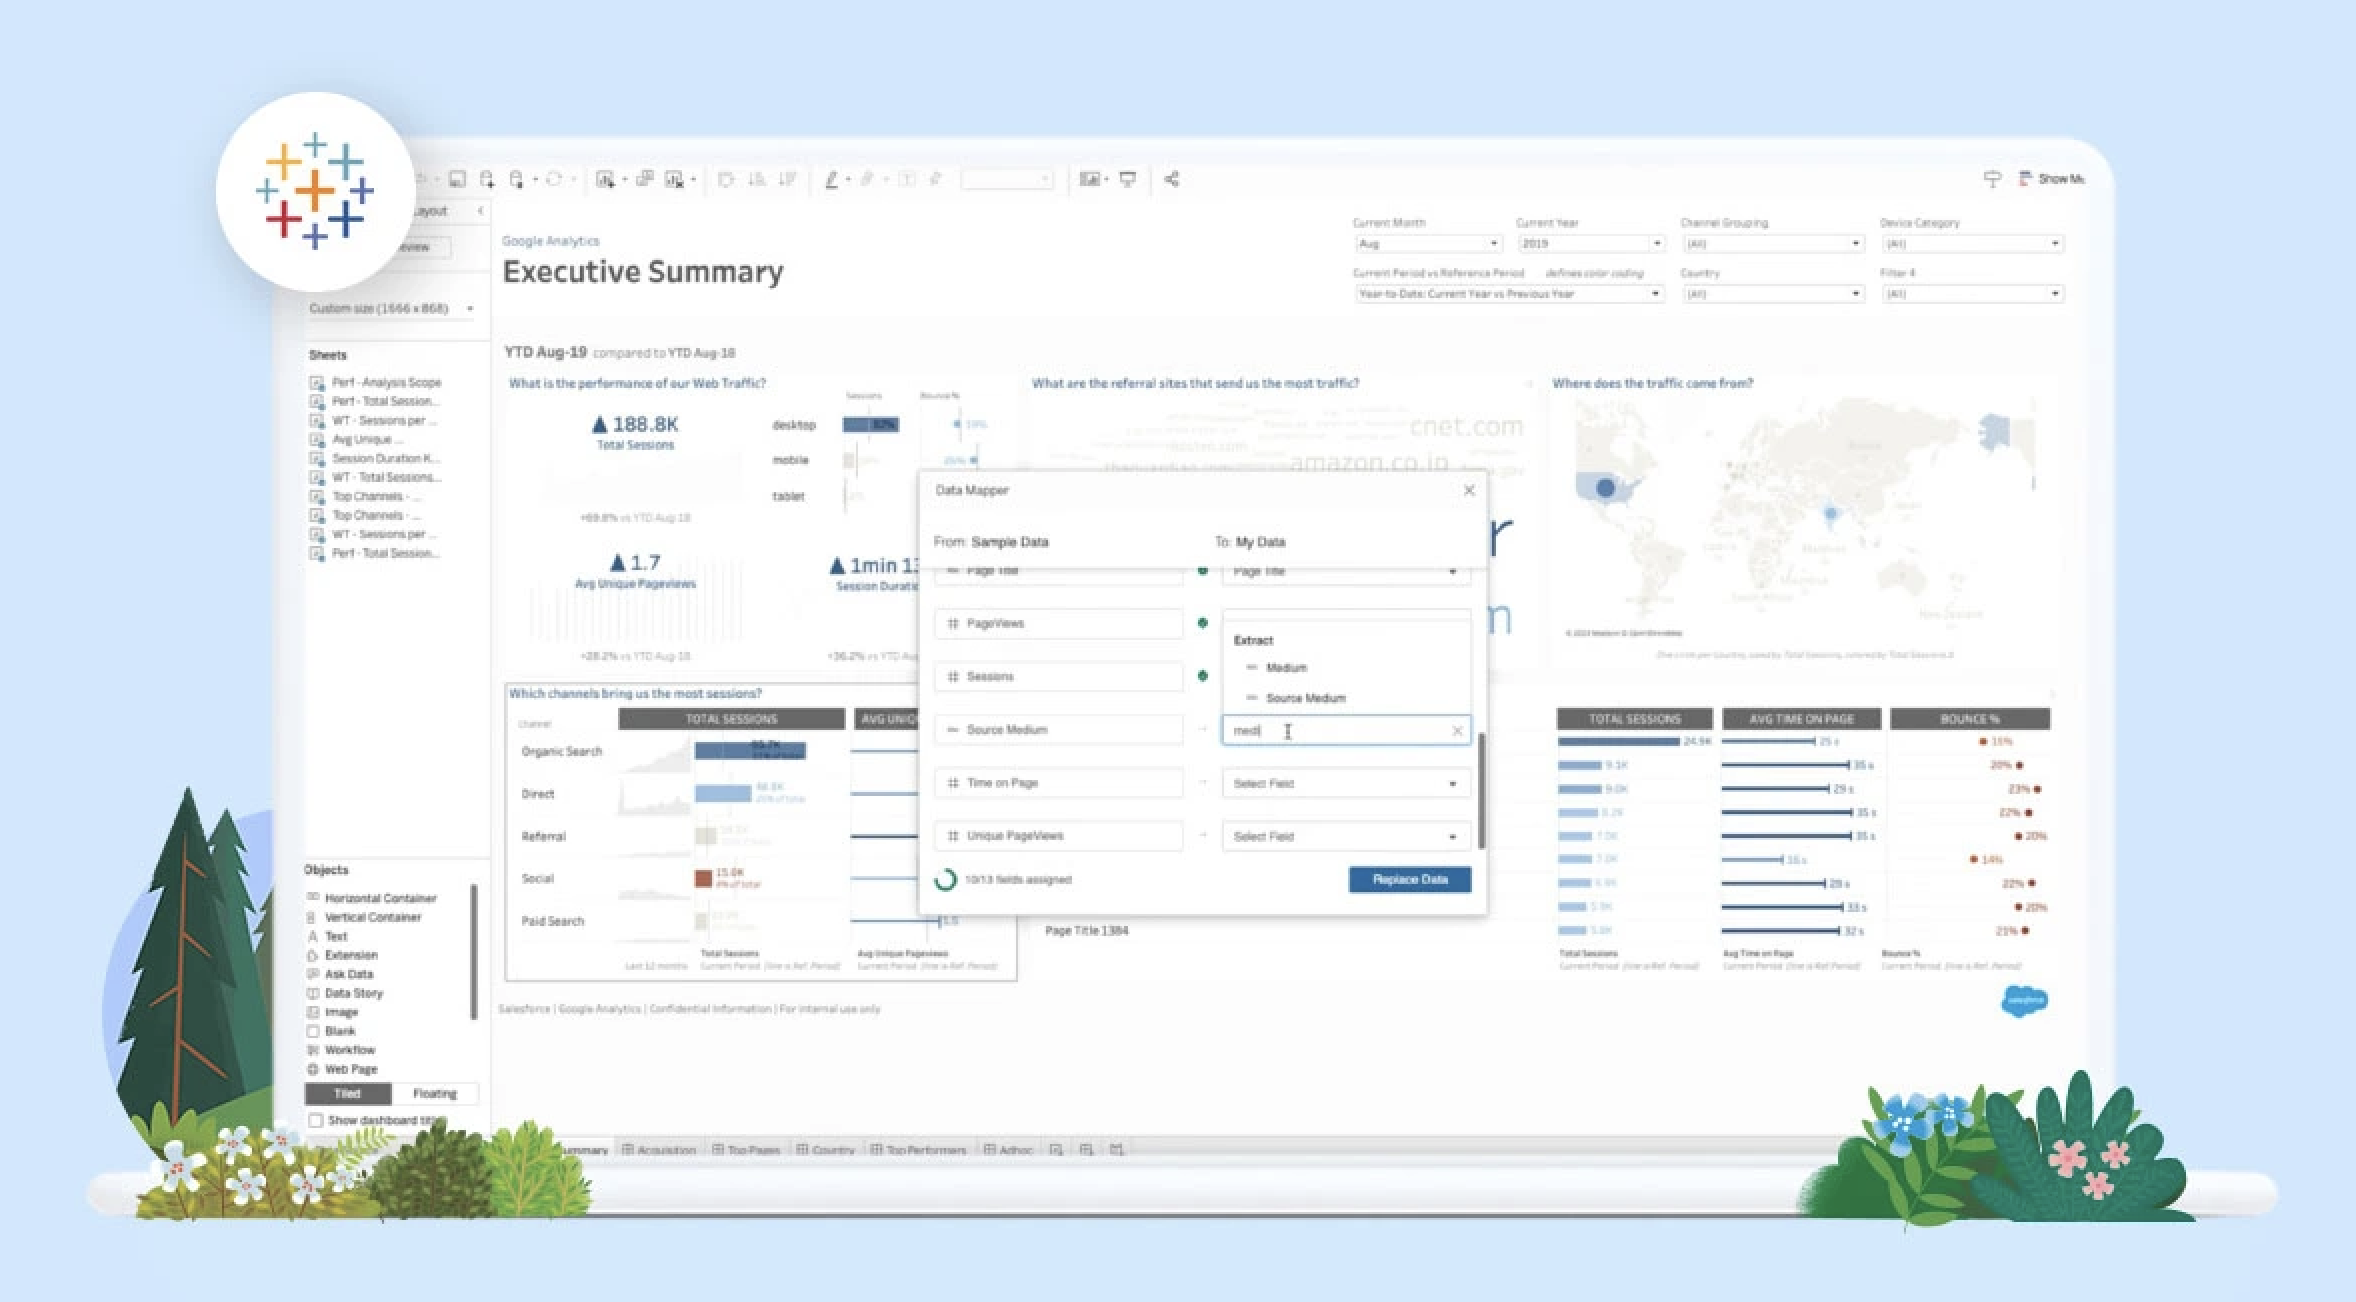
Task: Click the Highlight pen toolbar icon
Action: click(x=831, y=179)
